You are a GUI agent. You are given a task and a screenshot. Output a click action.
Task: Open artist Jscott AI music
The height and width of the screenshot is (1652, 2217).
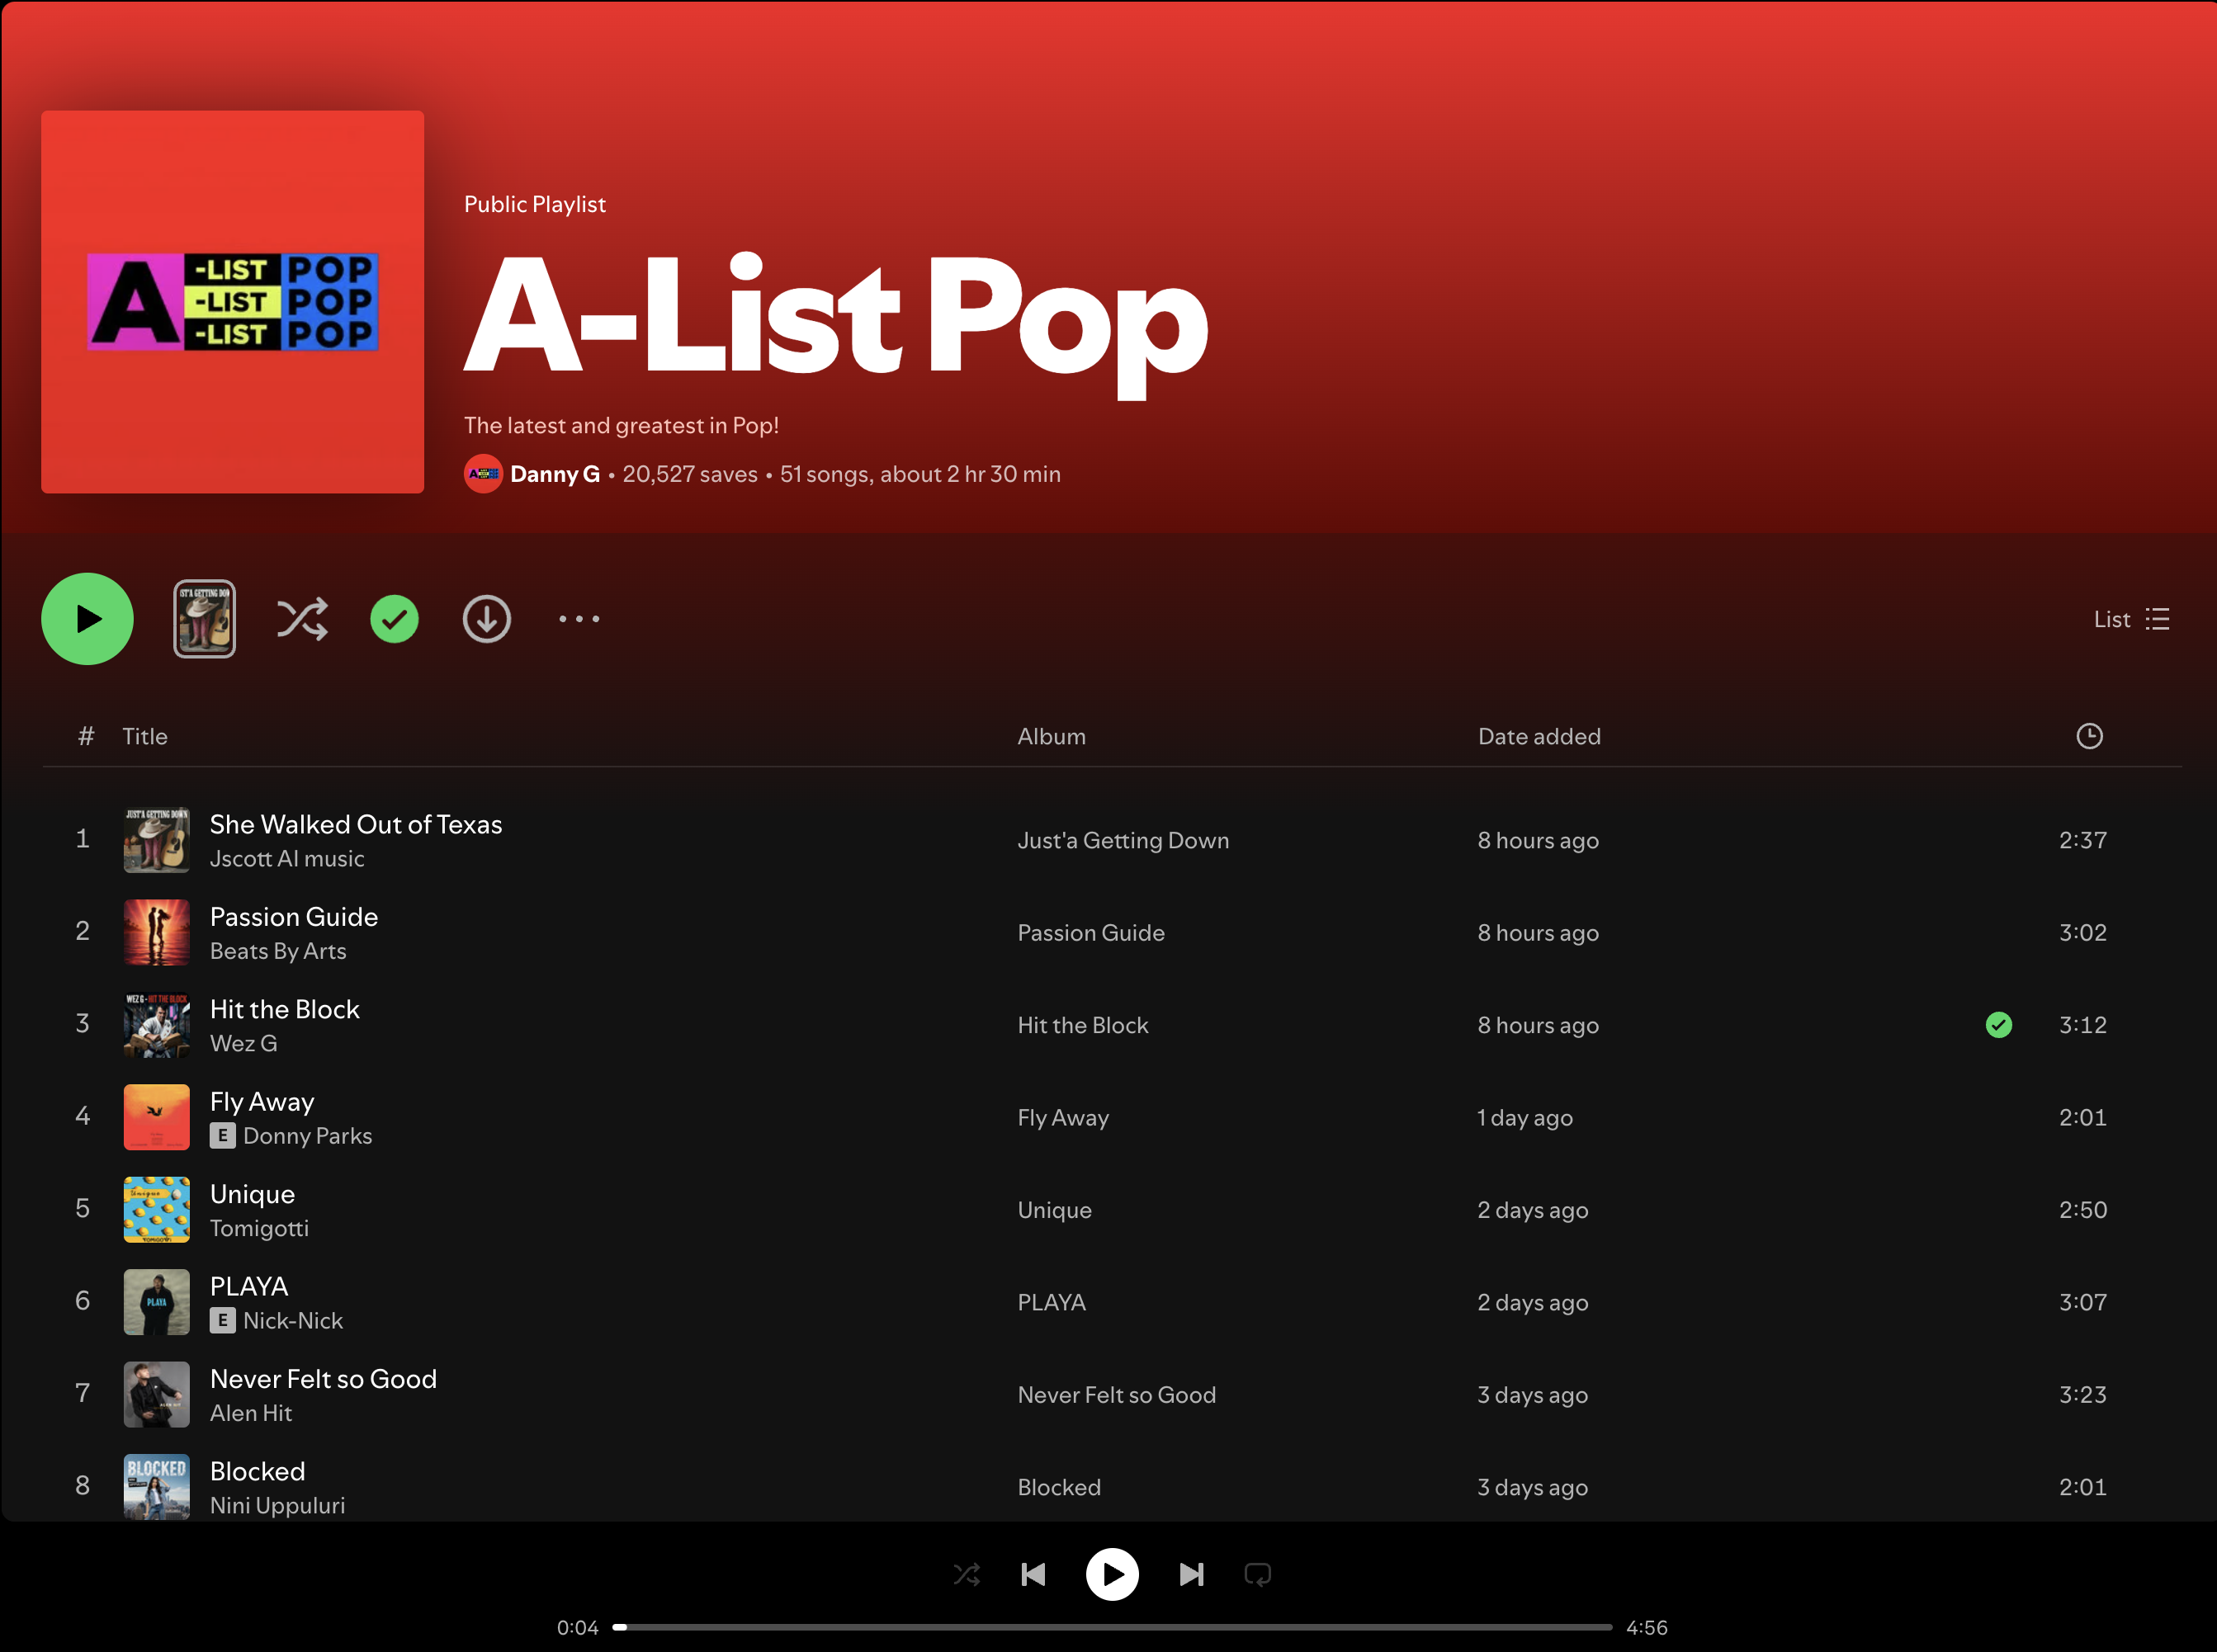[287, 859]
